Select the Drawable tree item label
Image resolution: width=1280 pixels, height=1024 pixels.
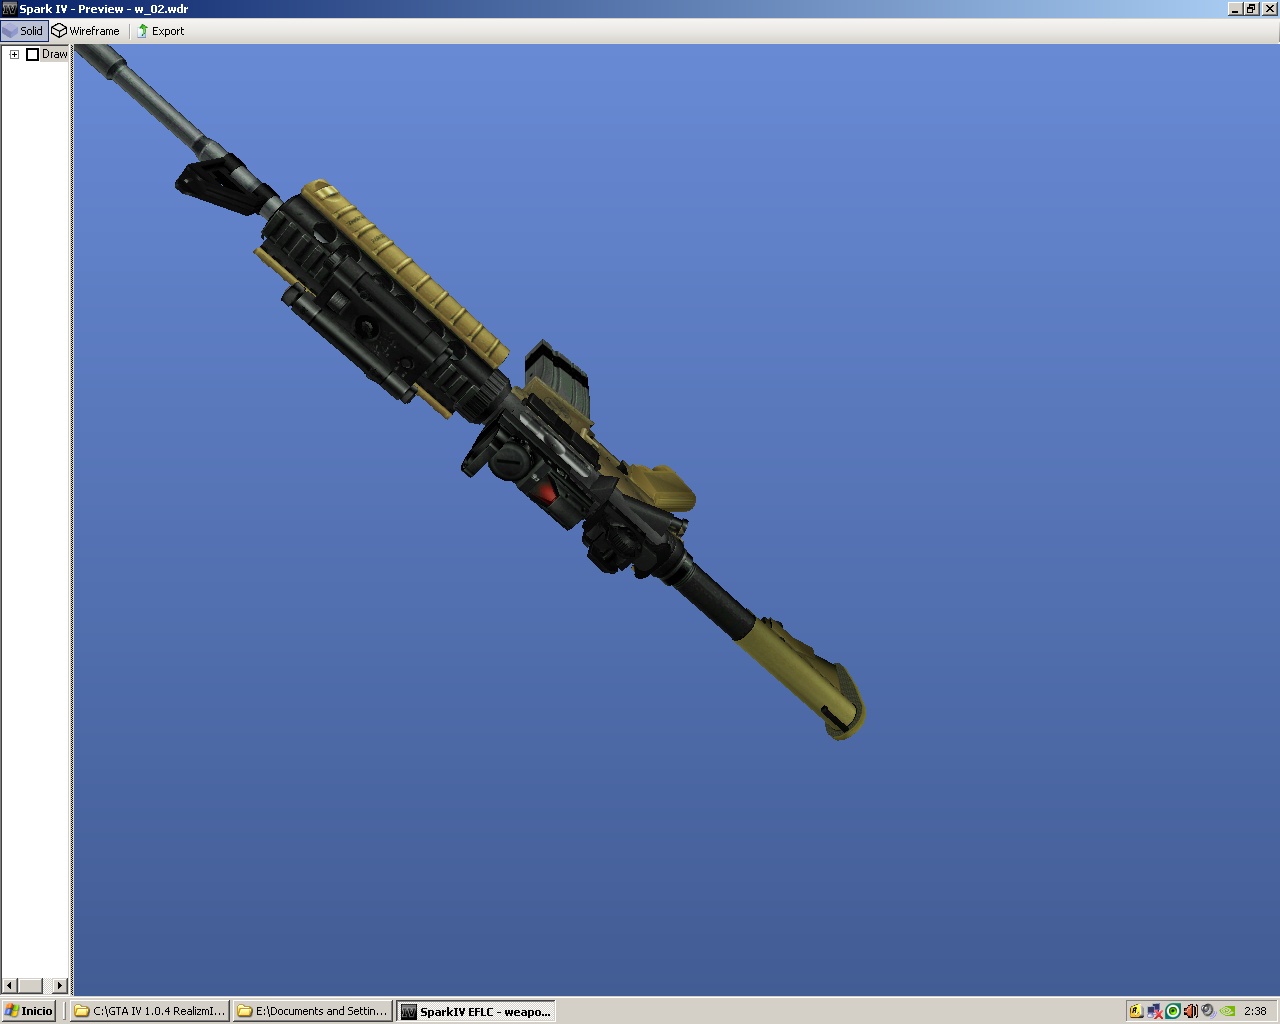[54, 54]
